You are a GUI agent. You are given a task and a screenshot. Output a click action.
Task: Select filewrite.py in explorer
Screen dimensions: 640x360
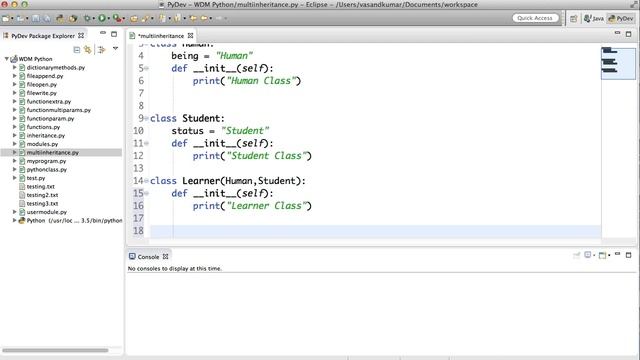tap(42, 93)
